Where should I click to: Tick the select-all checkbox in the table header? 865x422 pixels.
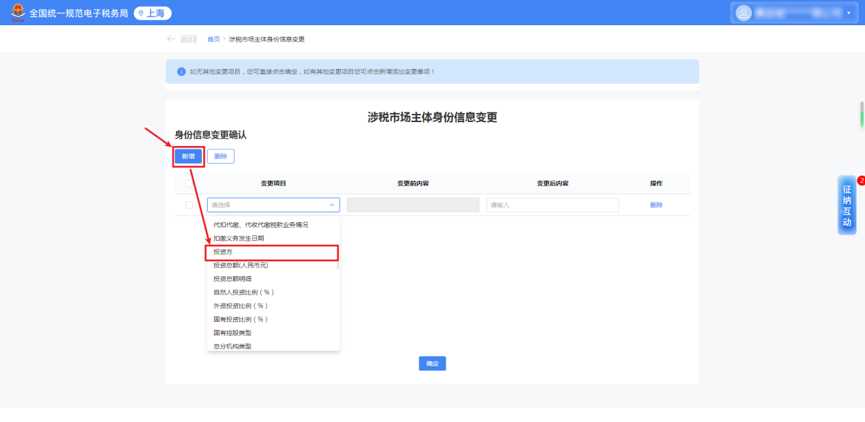tap(189, 183)
